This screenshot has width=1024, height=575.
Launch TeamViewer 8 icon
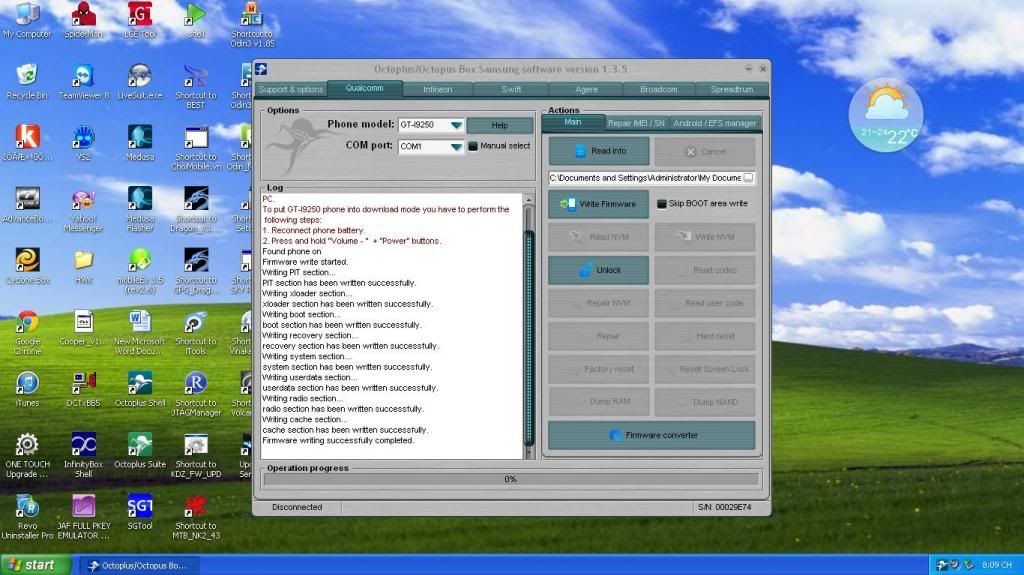point(84,82)
